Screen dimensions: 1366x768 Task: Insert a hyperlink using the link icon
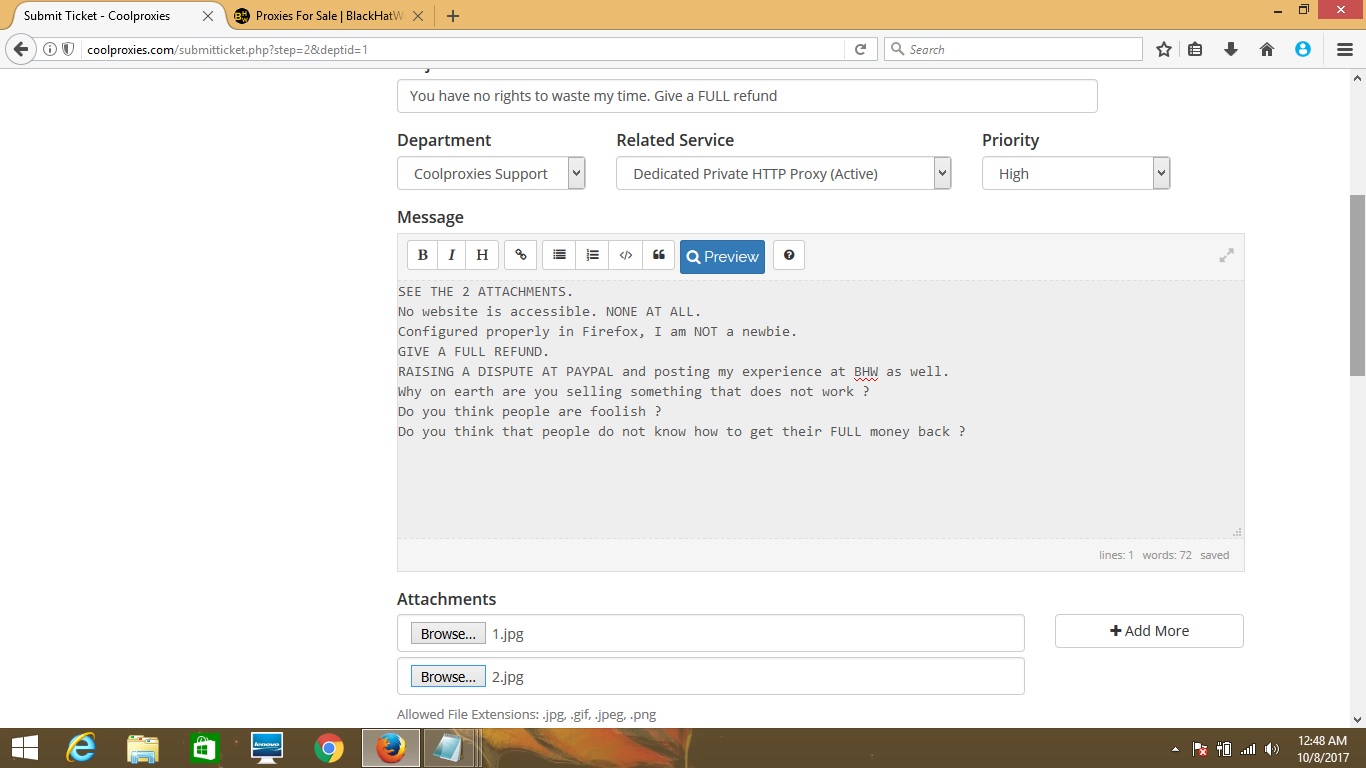coord(521,256)
